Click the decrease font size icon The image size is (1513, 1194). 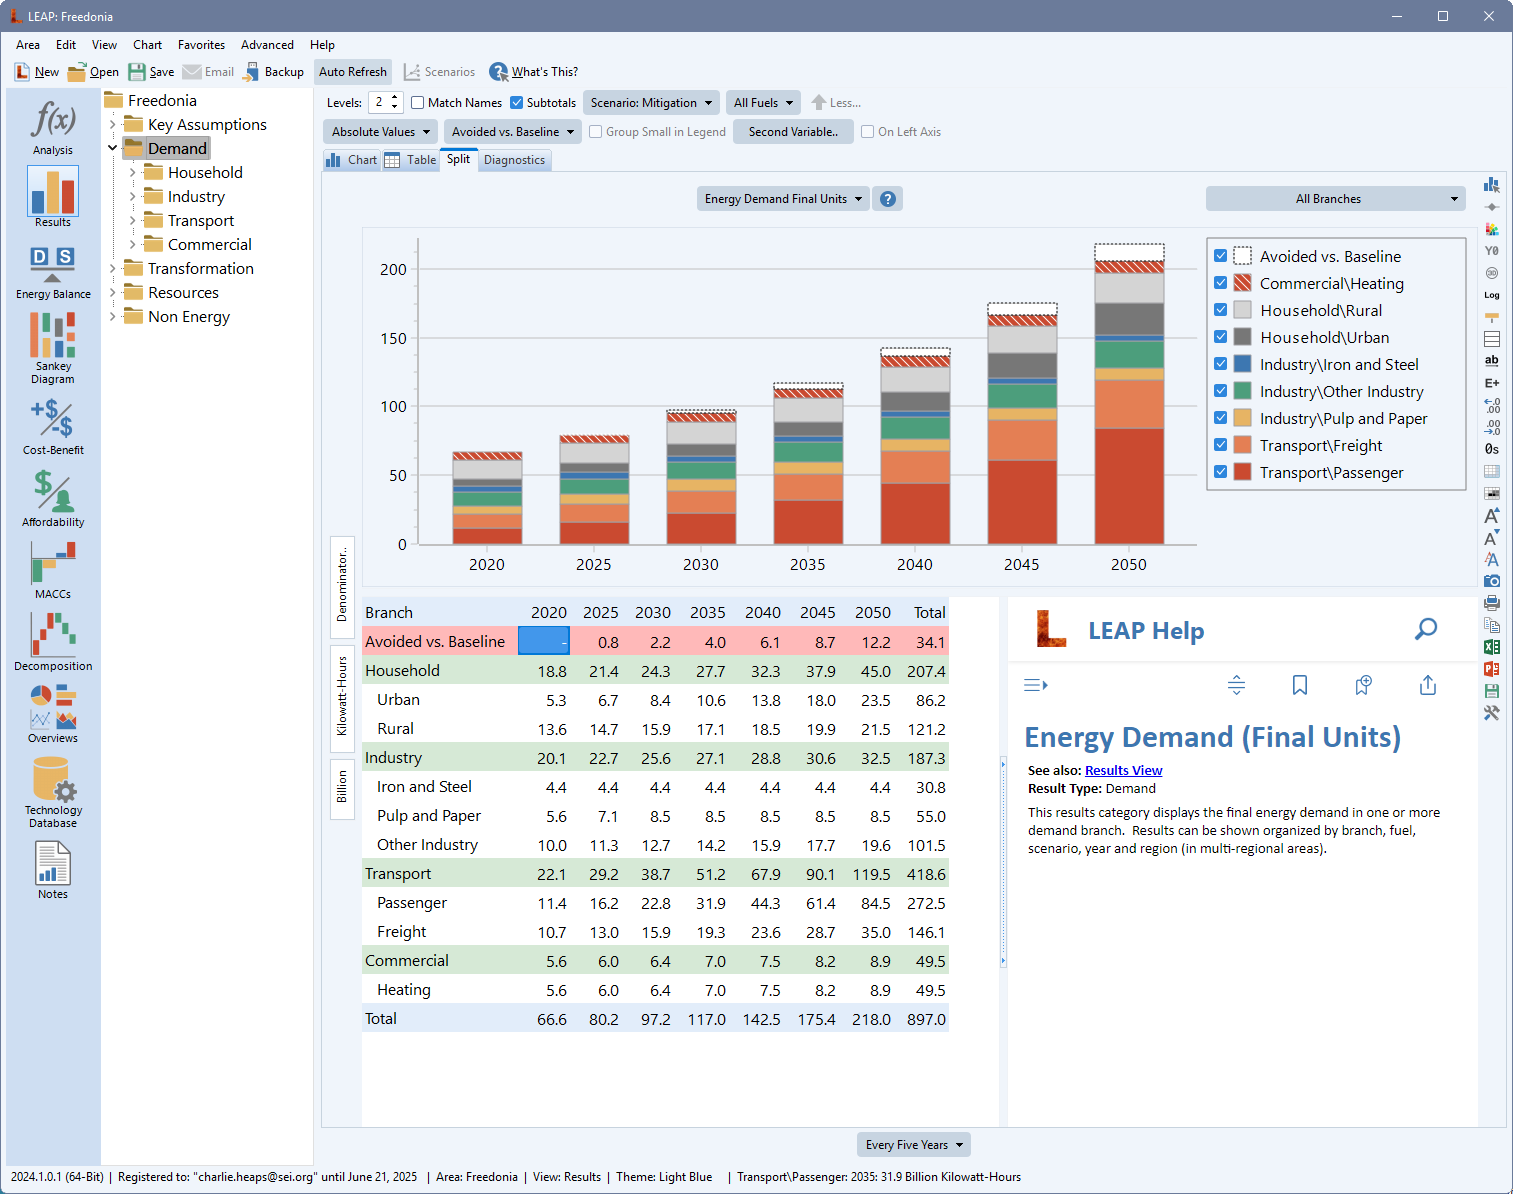coord(1492,537)
